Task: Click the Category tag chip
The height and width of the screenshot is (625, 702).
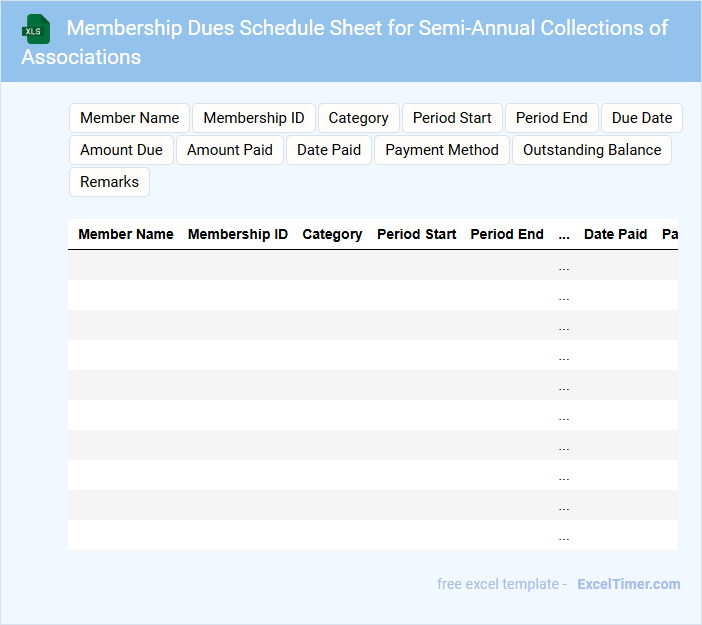Action: point(358,118)
